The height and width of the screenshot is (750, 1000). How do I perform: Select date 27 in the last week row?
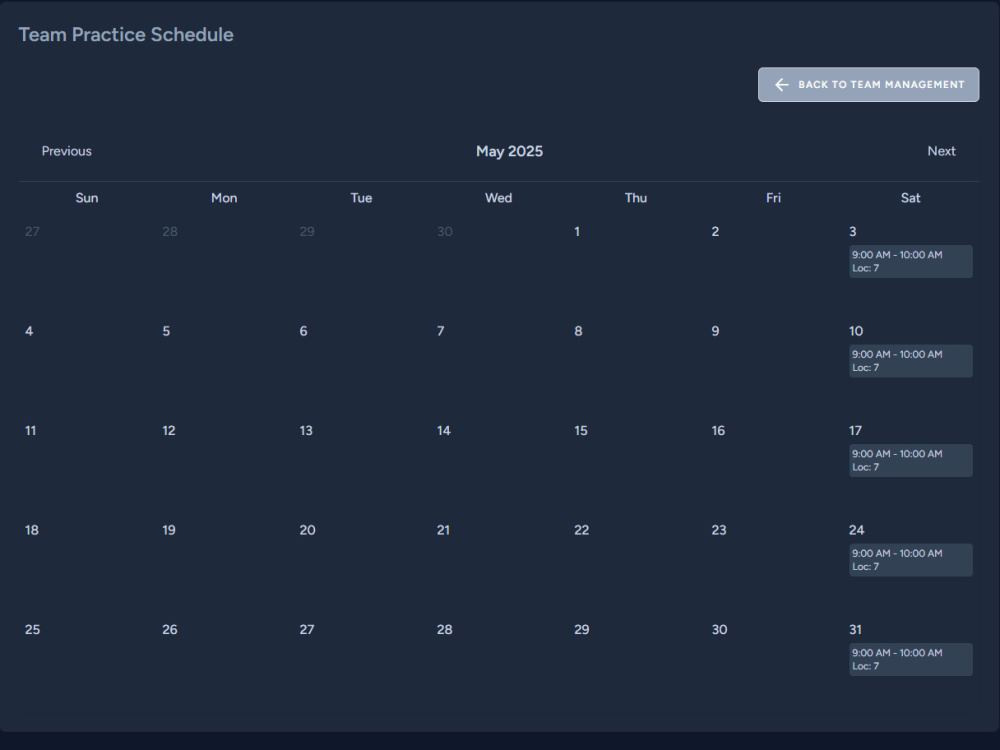pos(307,629)
